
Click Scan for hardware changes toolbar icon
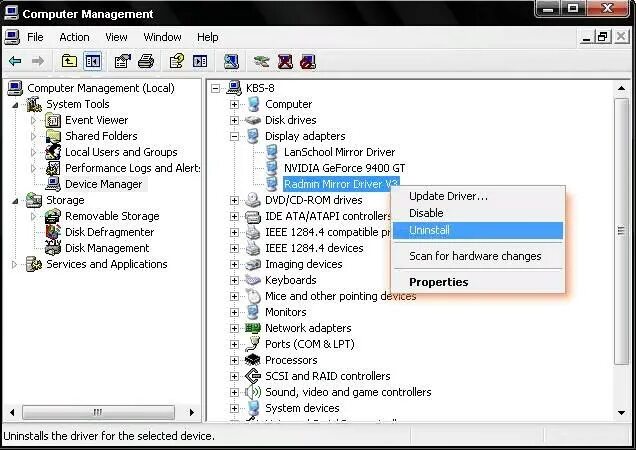[x=232, y=62]
